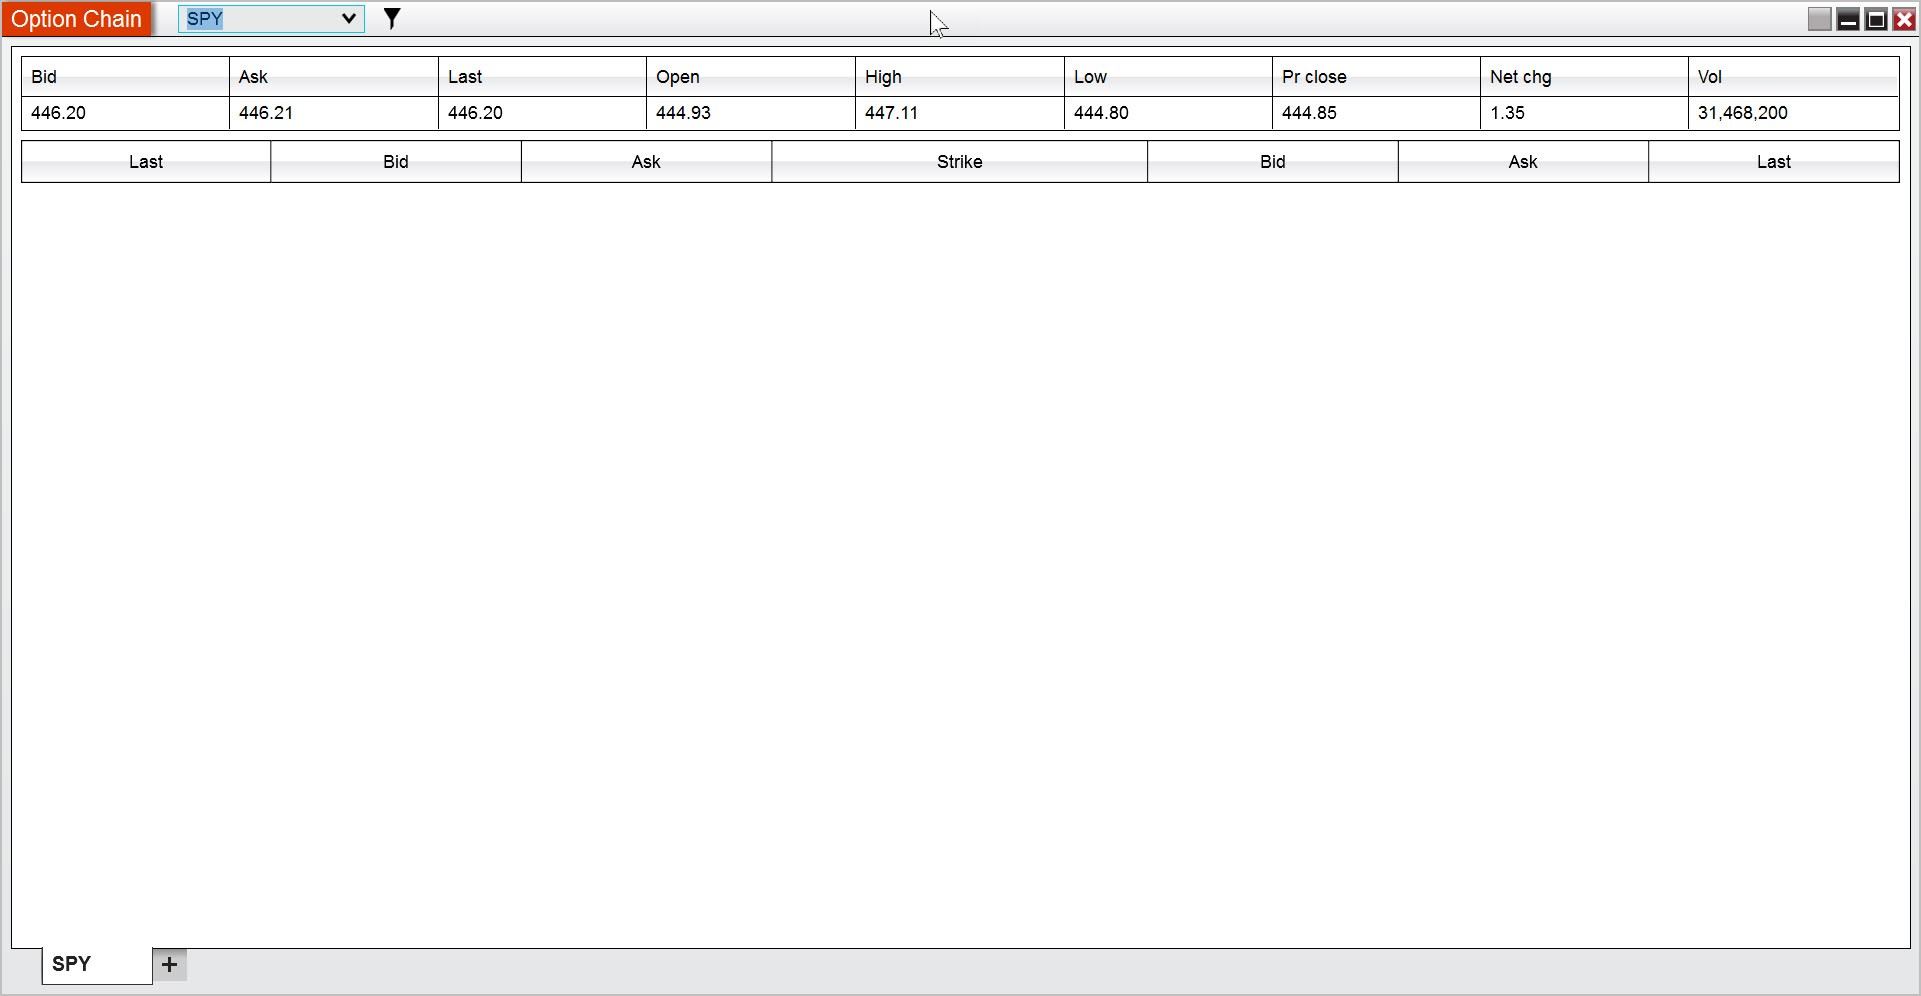Add a new tab with plus button
Screen dimensions: 1921x996
pos(169,964)
